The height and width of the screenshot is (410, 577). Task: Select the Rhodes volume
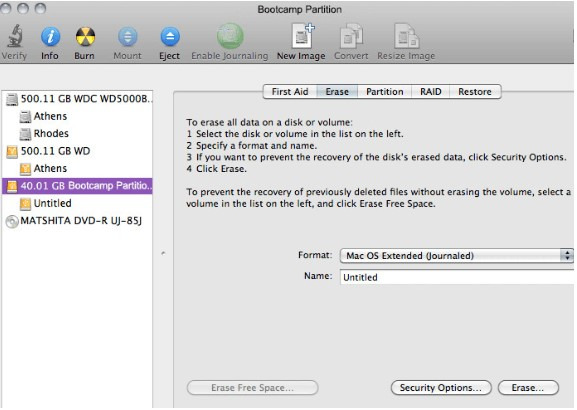(x=77, y=133)
